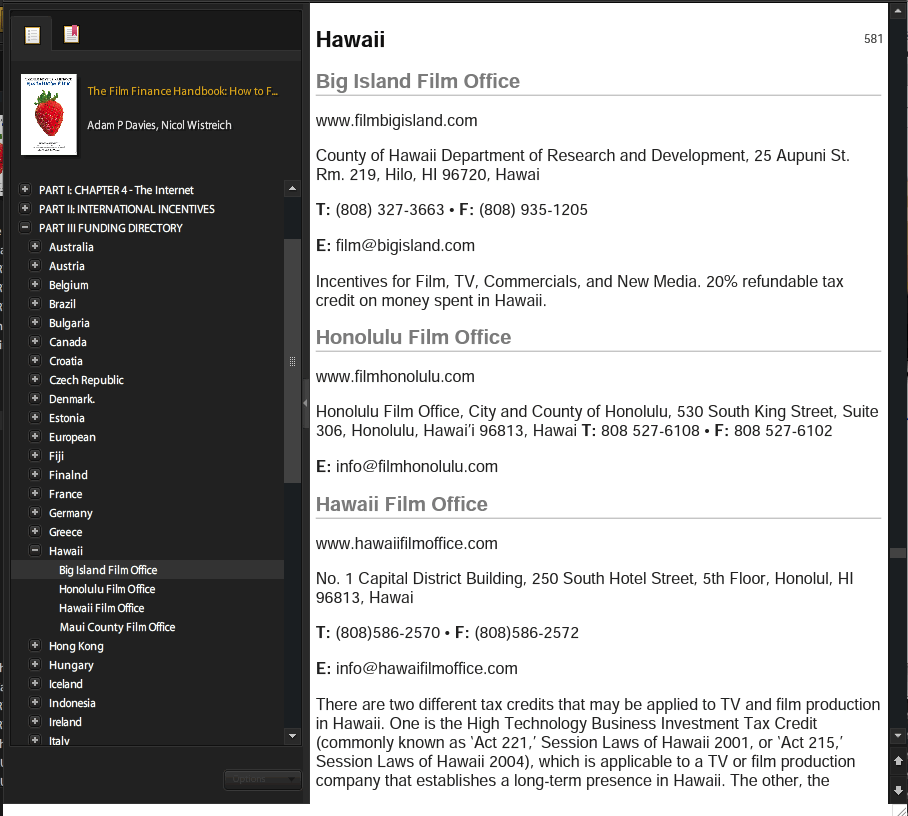Collapse PART III FUNDING DIRECTORY node
Viewport: 908px width, 816px height.
tap(25, 228)
